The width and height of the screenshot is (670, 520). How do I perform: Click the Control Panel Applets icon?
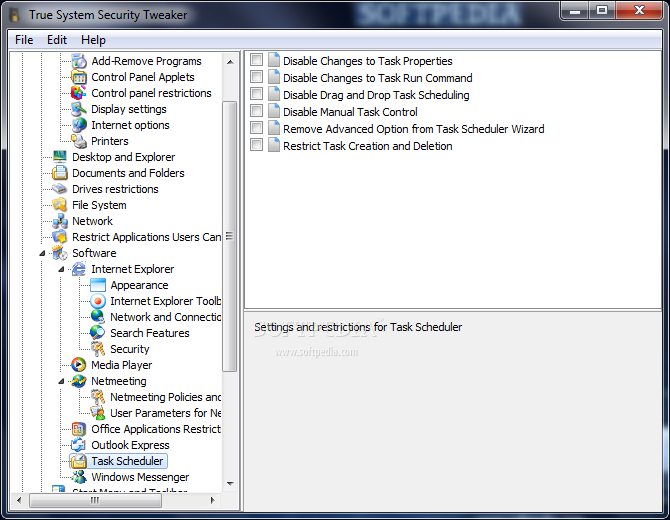point(79,77)
